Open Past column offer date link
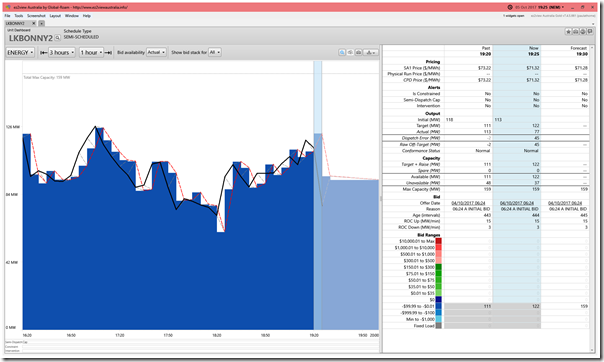The height and width of the screenshot is (362, 604). [468, 203]
